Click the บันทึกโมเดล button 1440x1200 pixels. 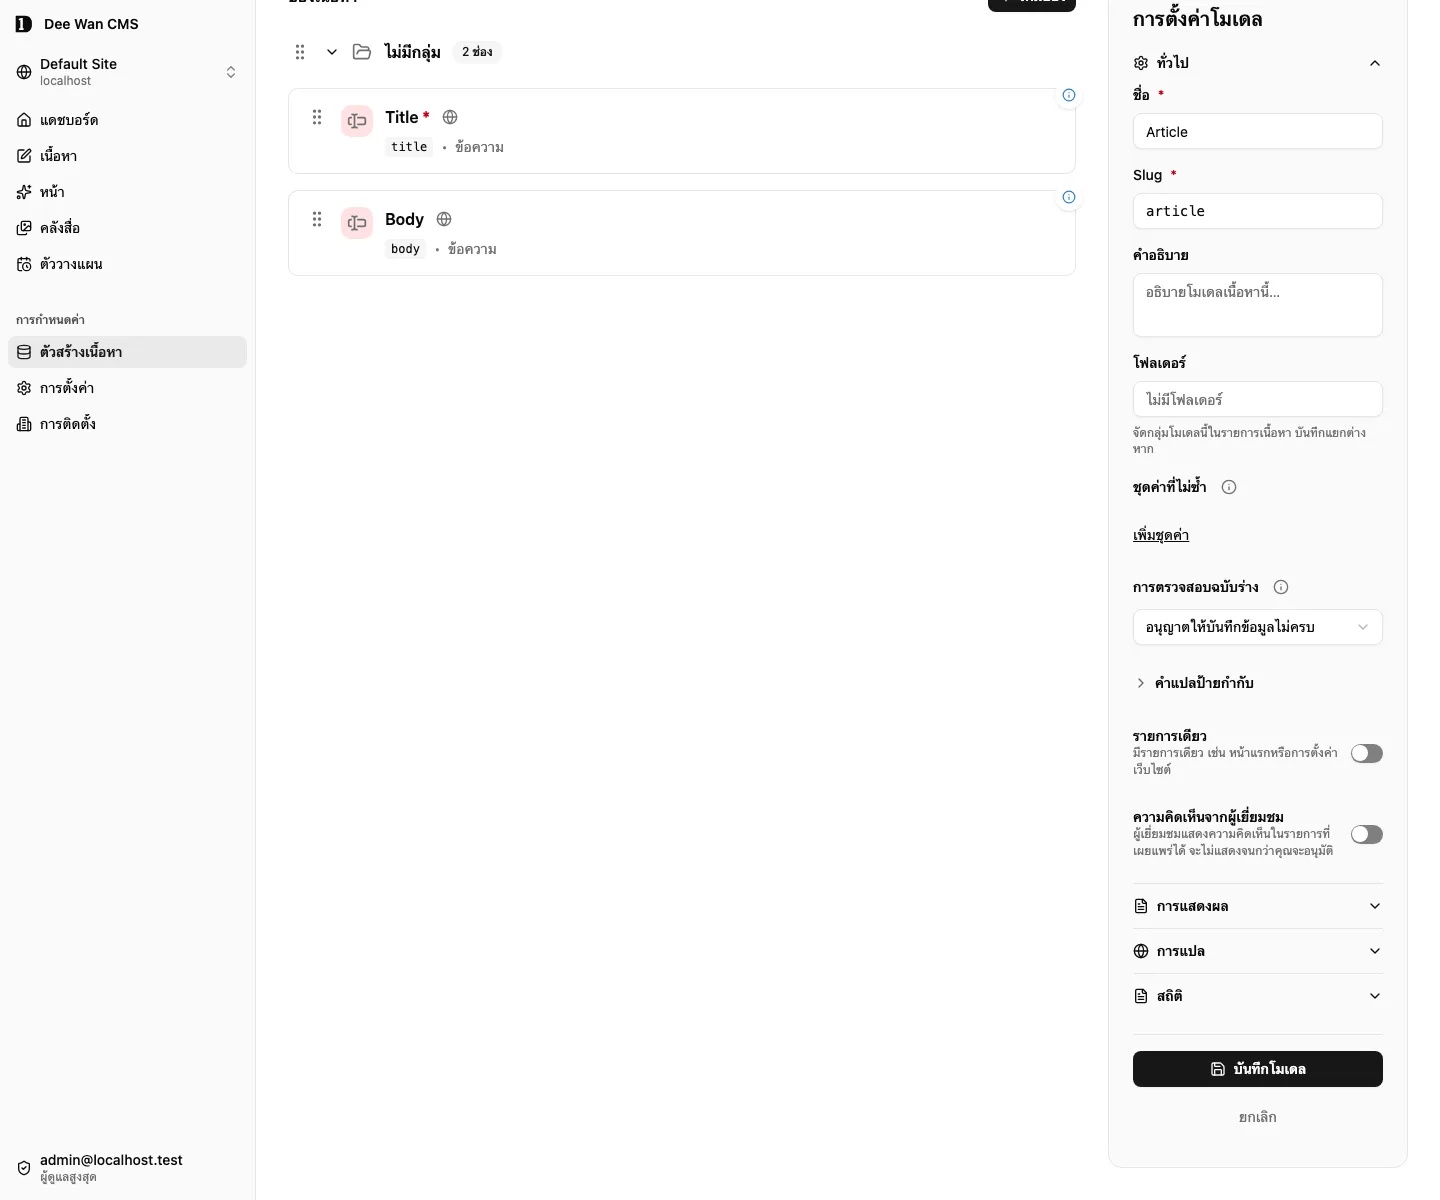coord(1258,1069)
